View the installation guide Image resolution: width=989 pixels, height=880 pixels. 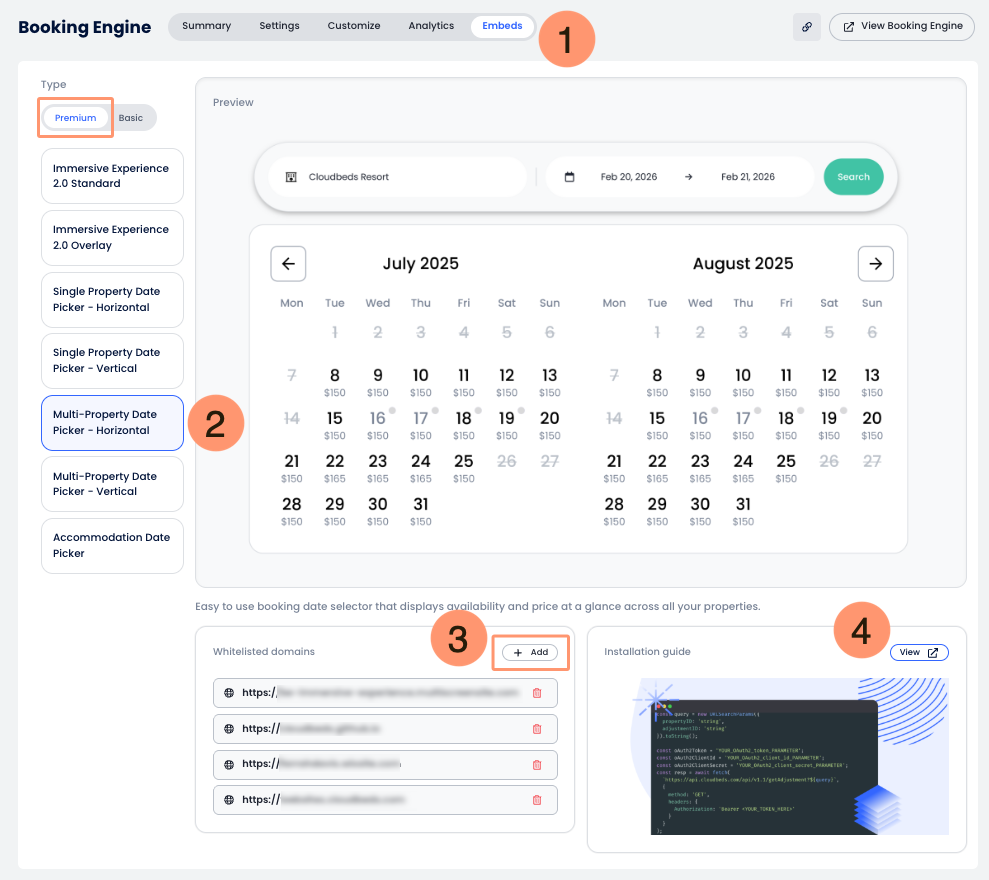click(918, 652)
